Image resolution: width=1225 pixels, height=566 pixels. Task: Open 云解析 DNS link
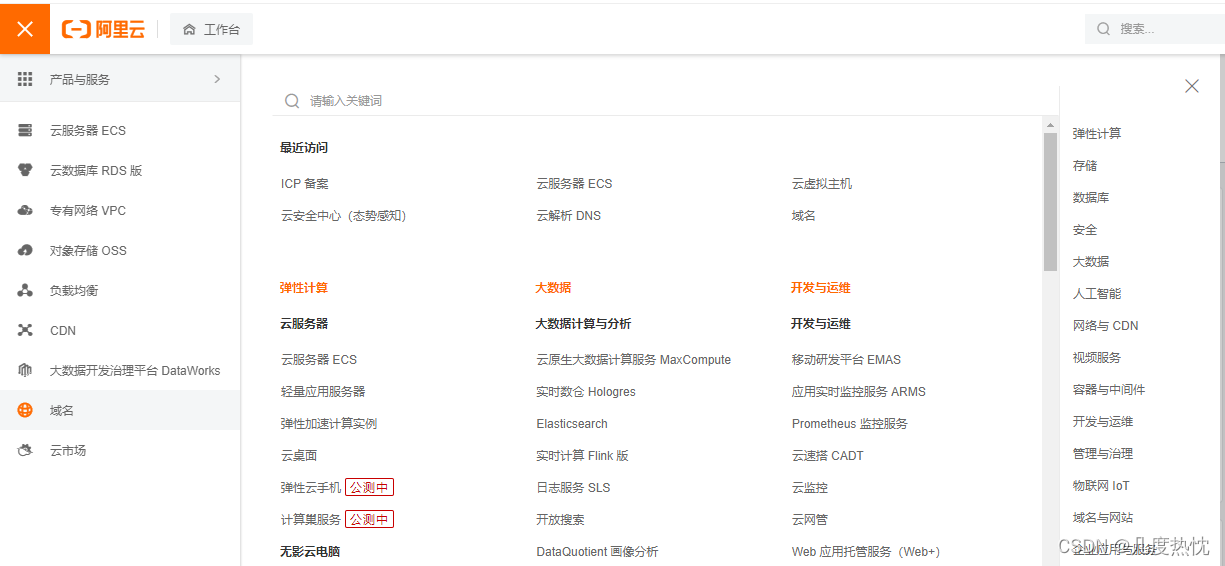[569, 216]
